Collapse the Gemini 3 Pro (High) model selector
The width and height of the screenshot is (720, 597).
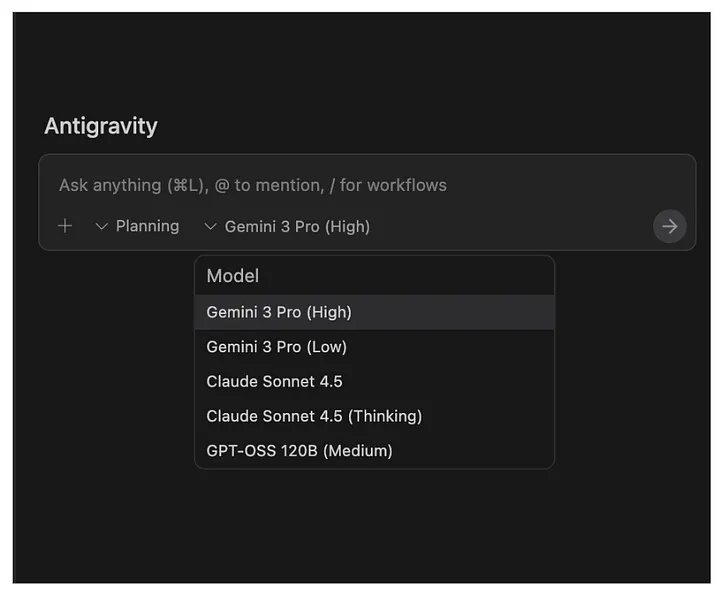click(x=287, y=227)
